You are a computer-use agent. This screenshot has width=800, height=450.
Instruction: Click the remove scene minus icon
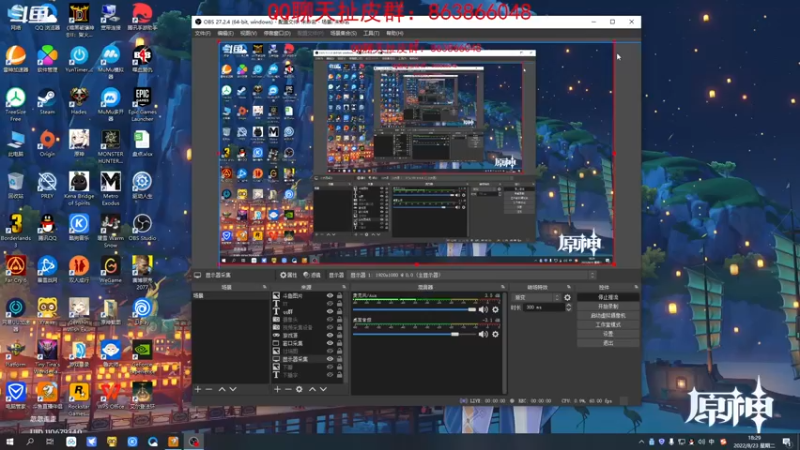point(209,389)
